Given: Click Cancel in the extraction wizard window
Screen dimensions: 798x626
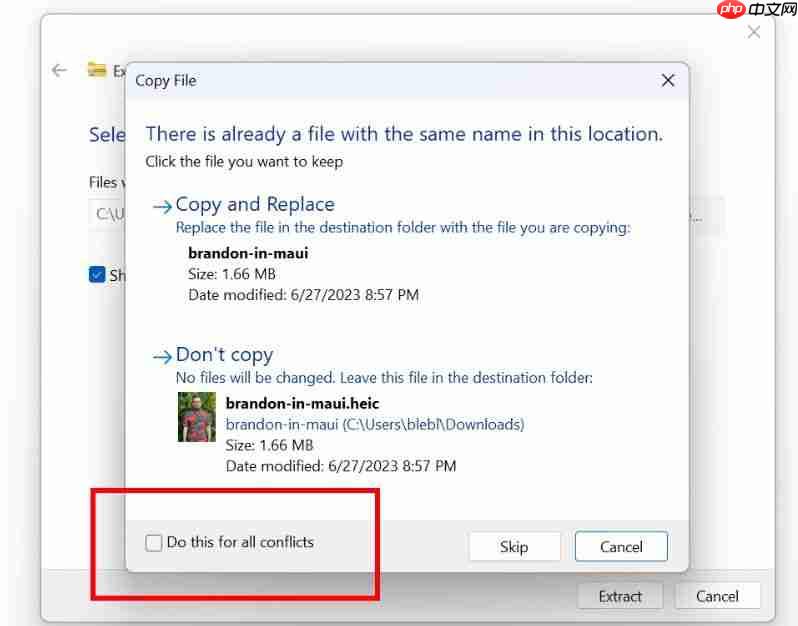Looking at the screenshot, I should [x=717, y=596].
